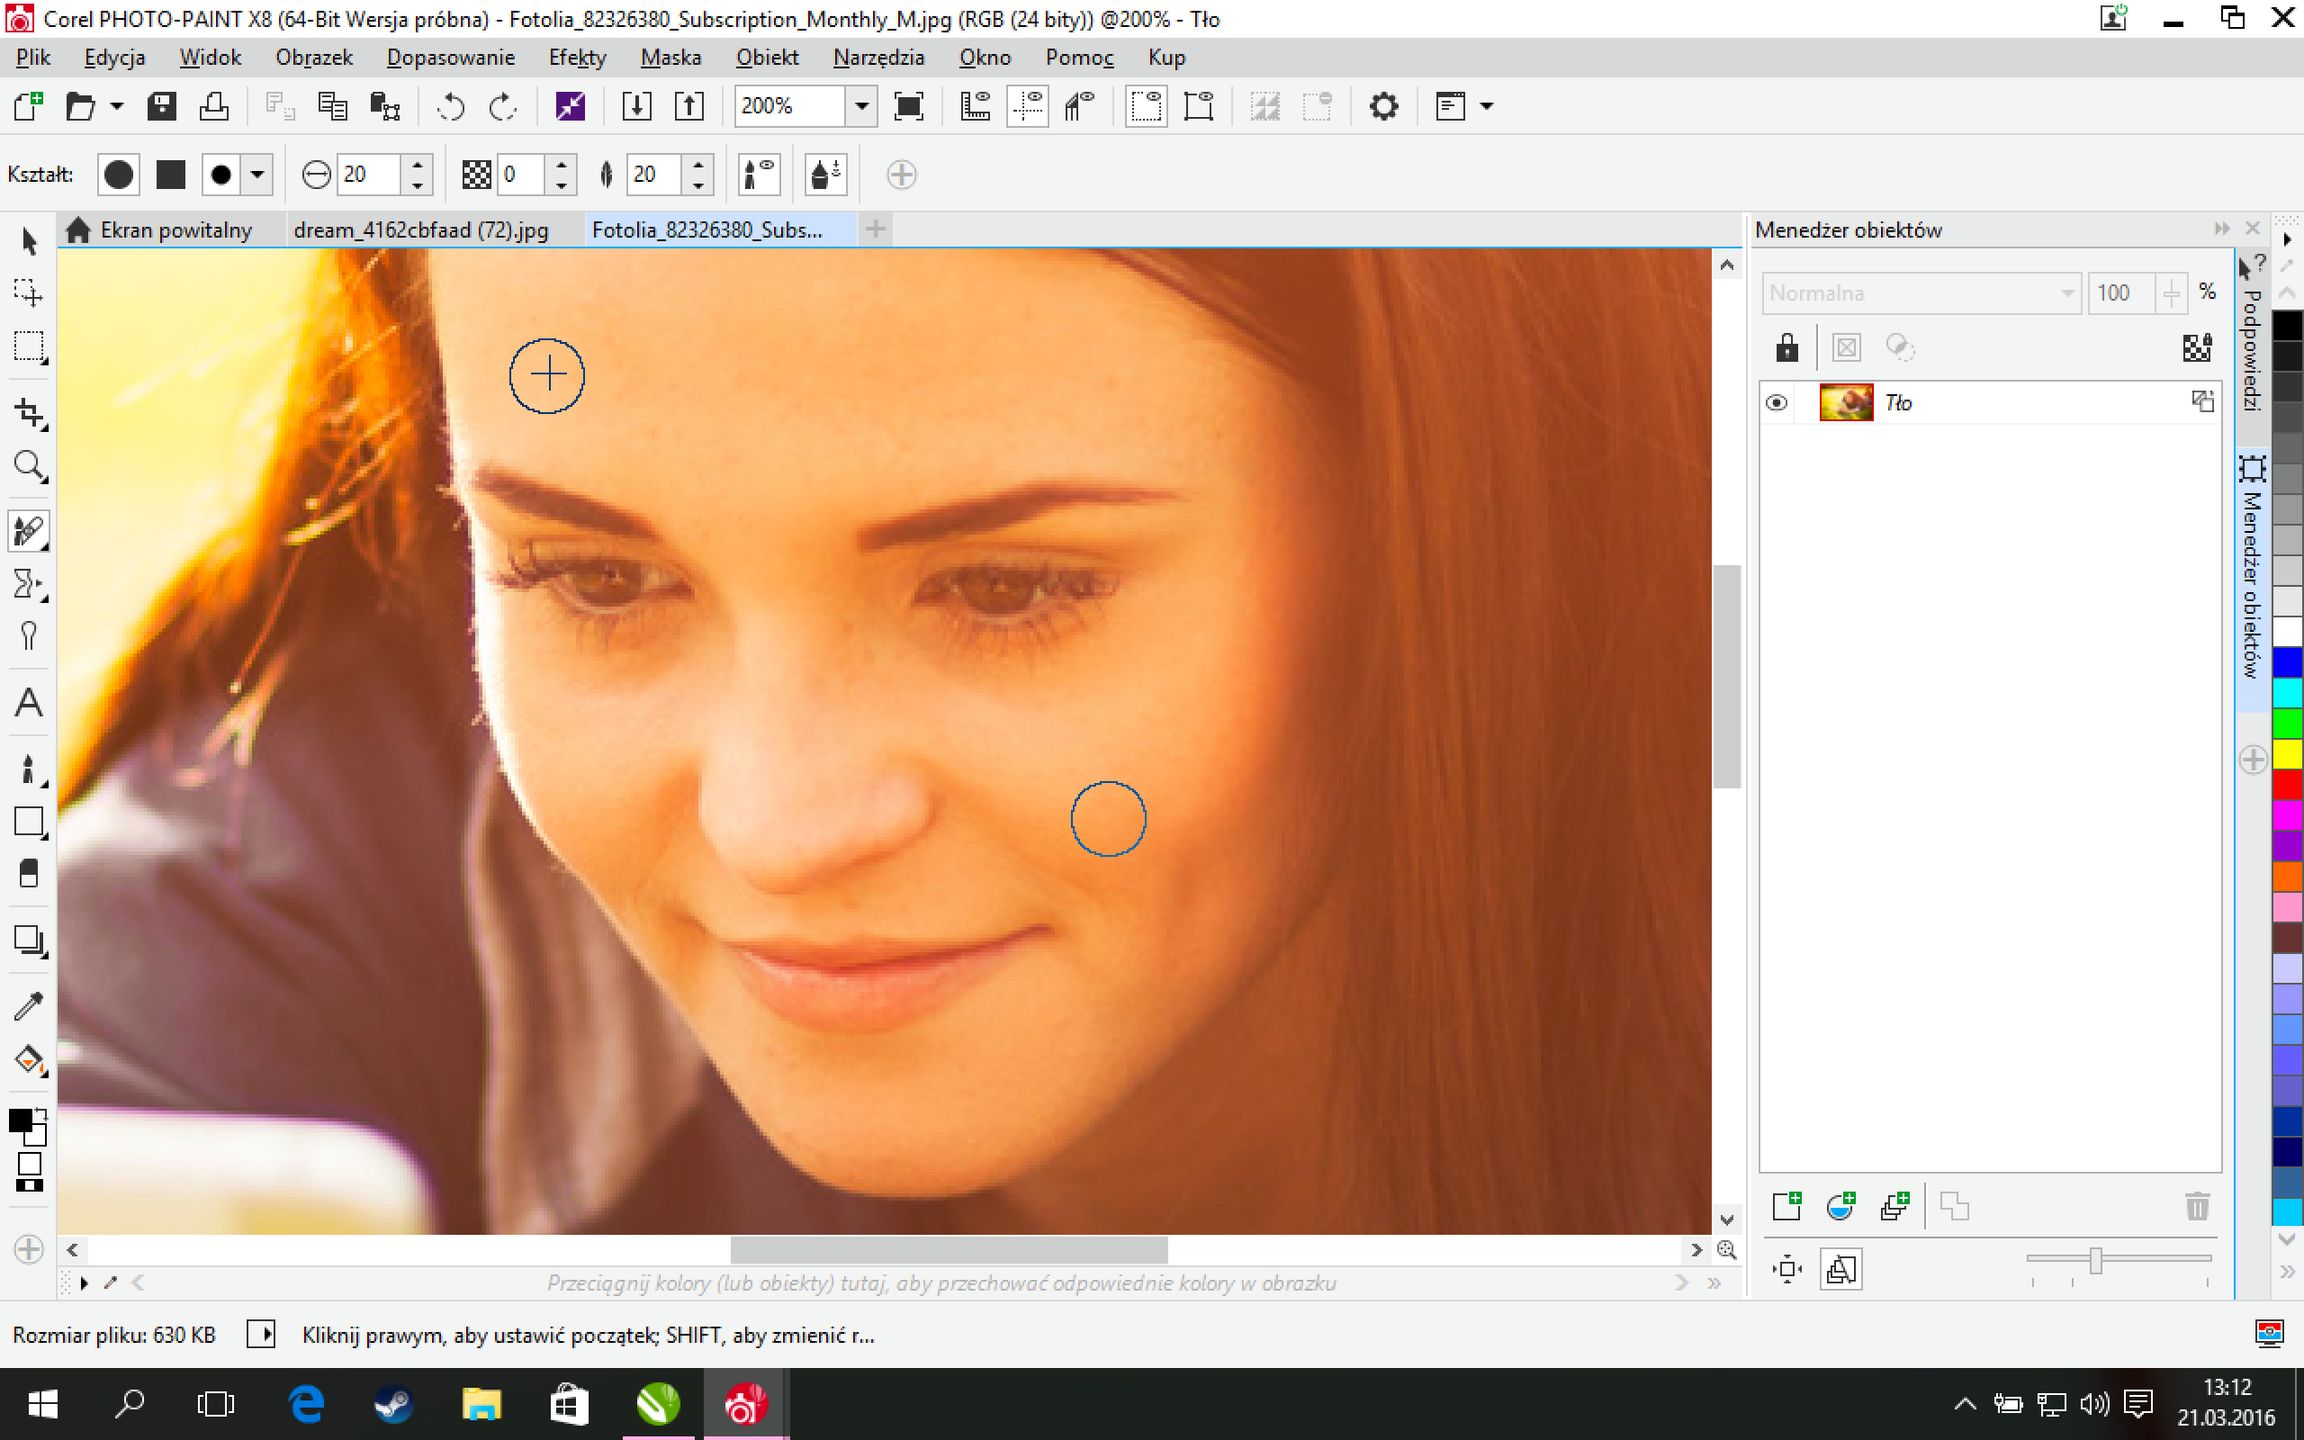Image resolution: width=2304 pixels, height=1440 pixels.
Task: Select the Rectangle mask tool
Action: tap(29, 347)
